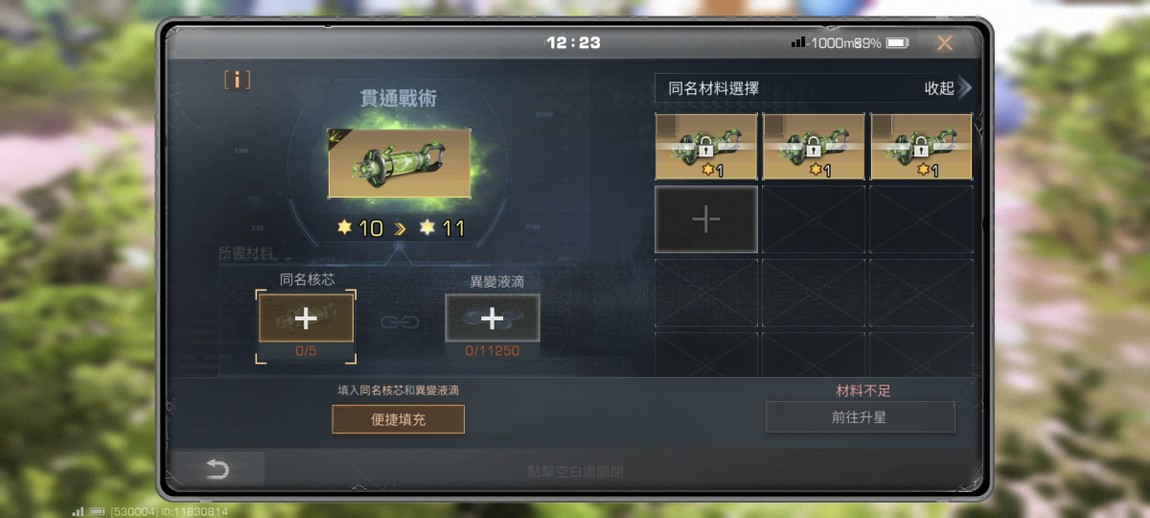
Task: Select the second locked core thumbnail
Action: click(813, 146)
